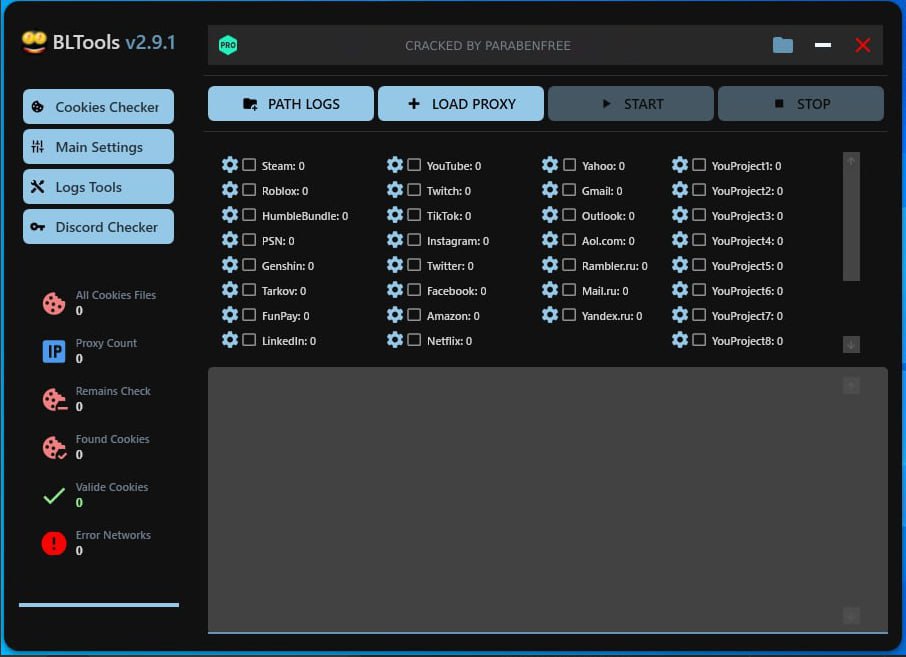Image resolution: width=906 pixels, height=657 pixels.
Task: Check the YouProject4 checkbox
Action: [699, 240]
